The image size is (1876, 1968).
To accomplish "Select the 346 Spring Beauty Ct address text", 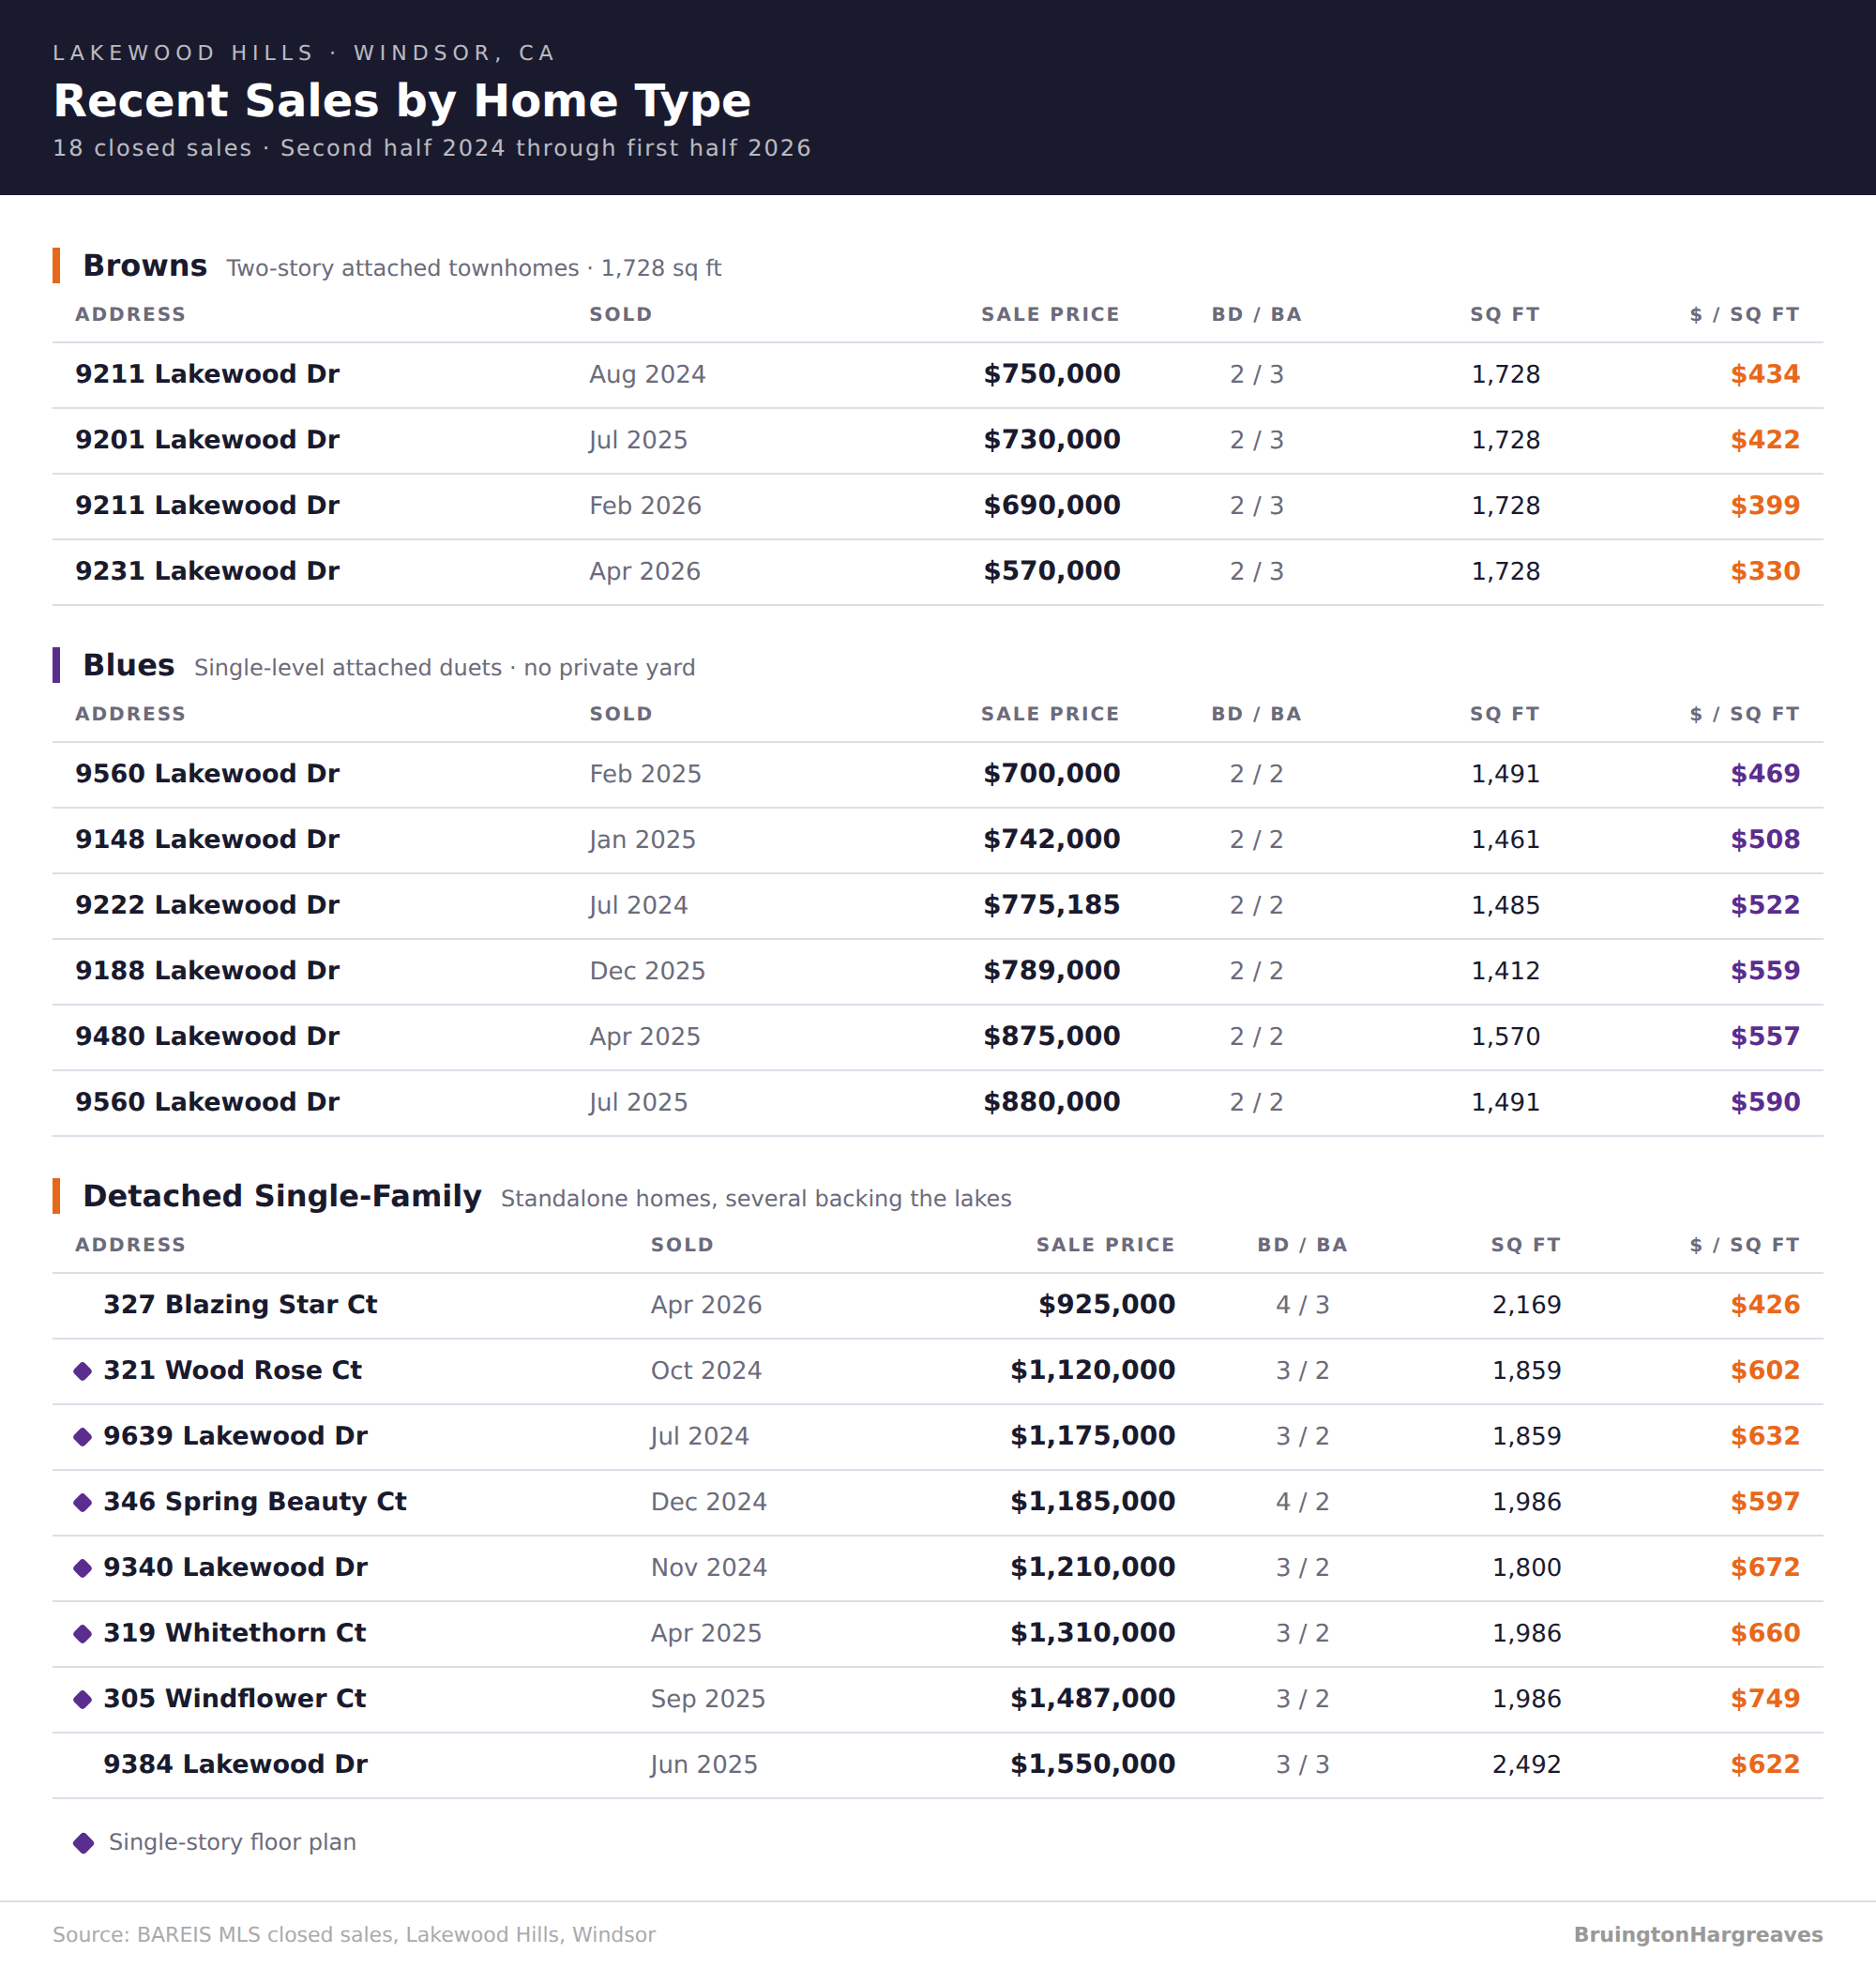I will coord(255,1502).
